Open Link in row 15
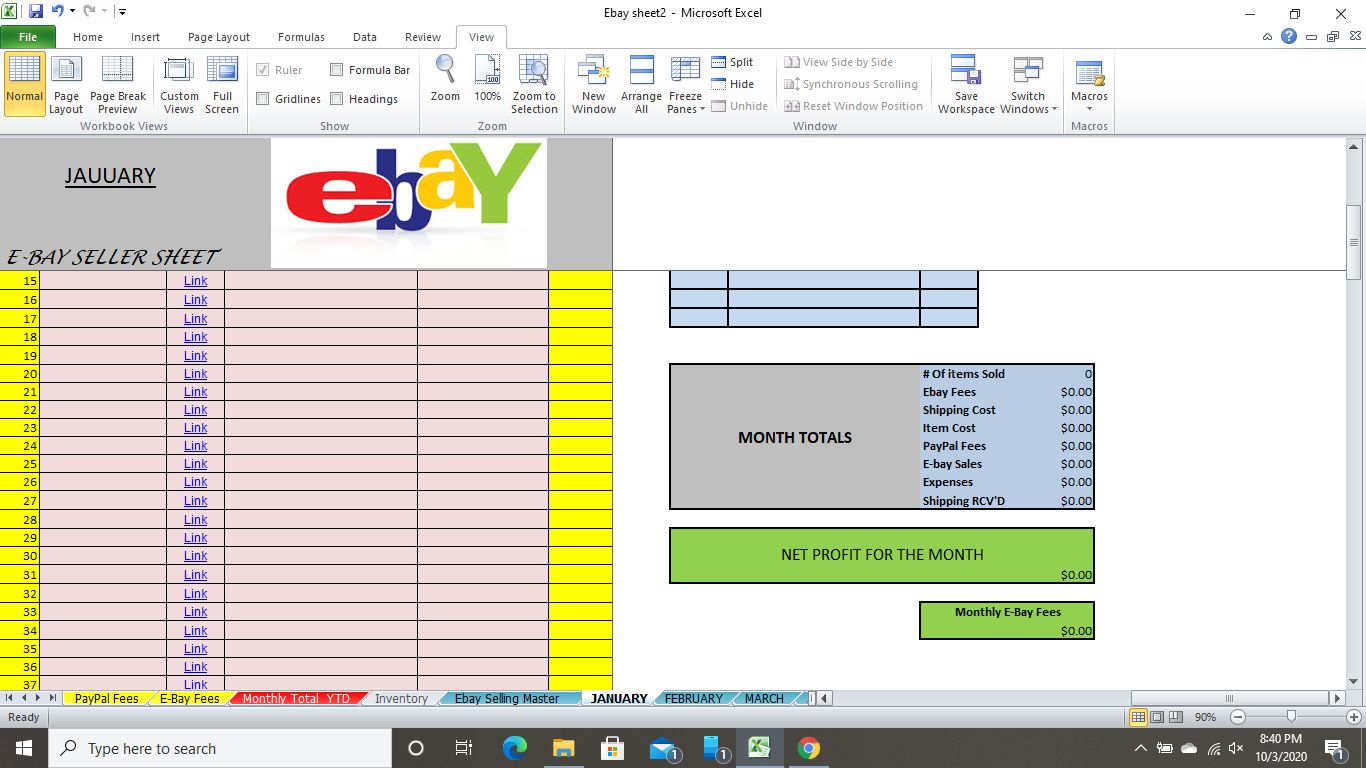The image size is (1366, 768). point(196,281)
